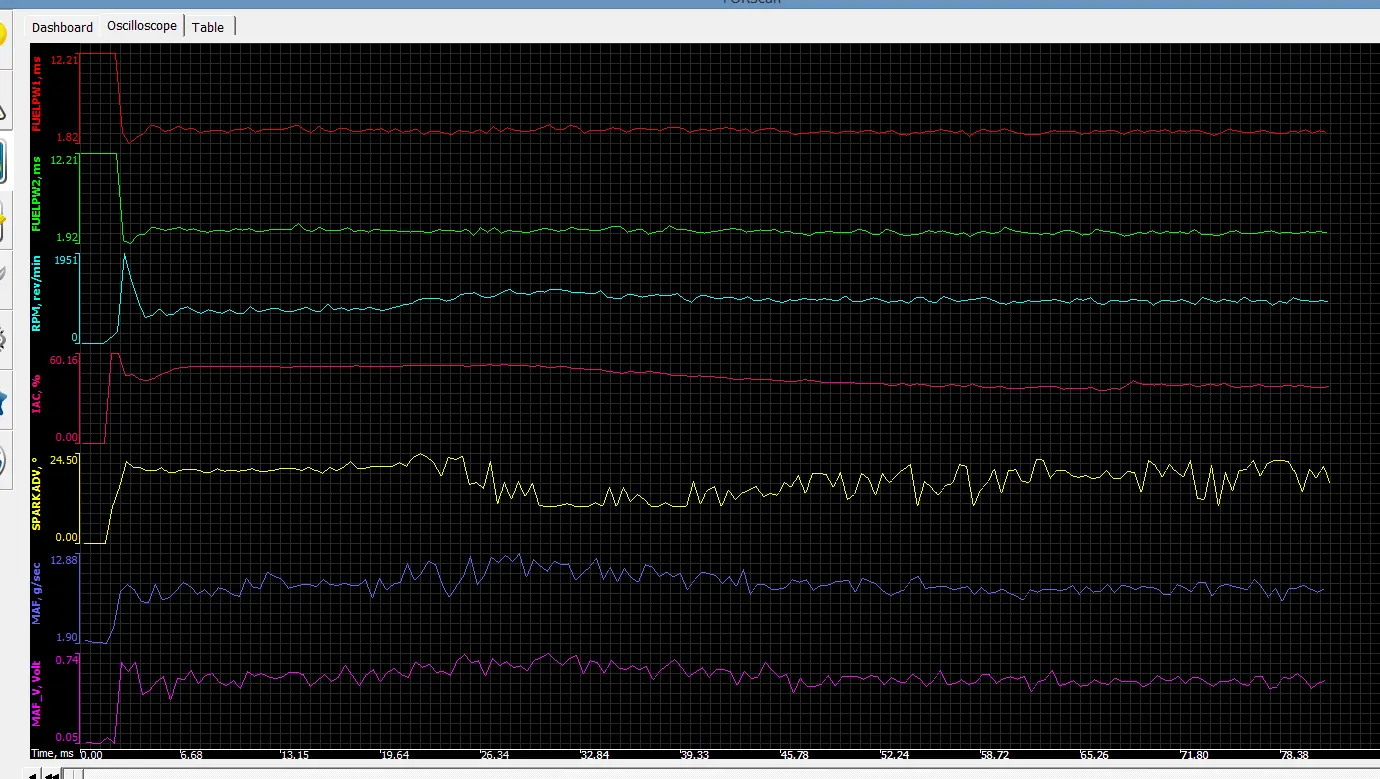The image size is (1380, 779).
Task: Click the 78.38 time axis tick
Action: pos(1295,755)
